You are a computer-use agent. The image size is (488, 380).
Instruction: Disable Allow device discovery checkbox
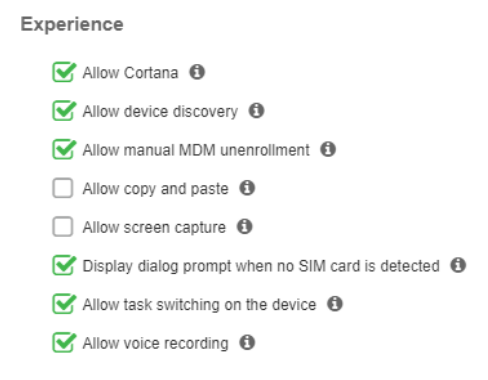coord(63,110)
